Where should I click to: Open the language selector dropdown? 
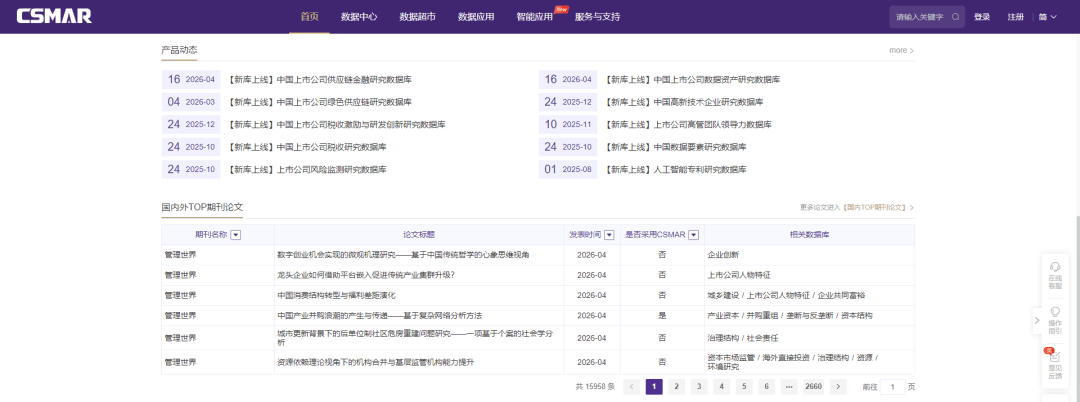(1048, 17)
